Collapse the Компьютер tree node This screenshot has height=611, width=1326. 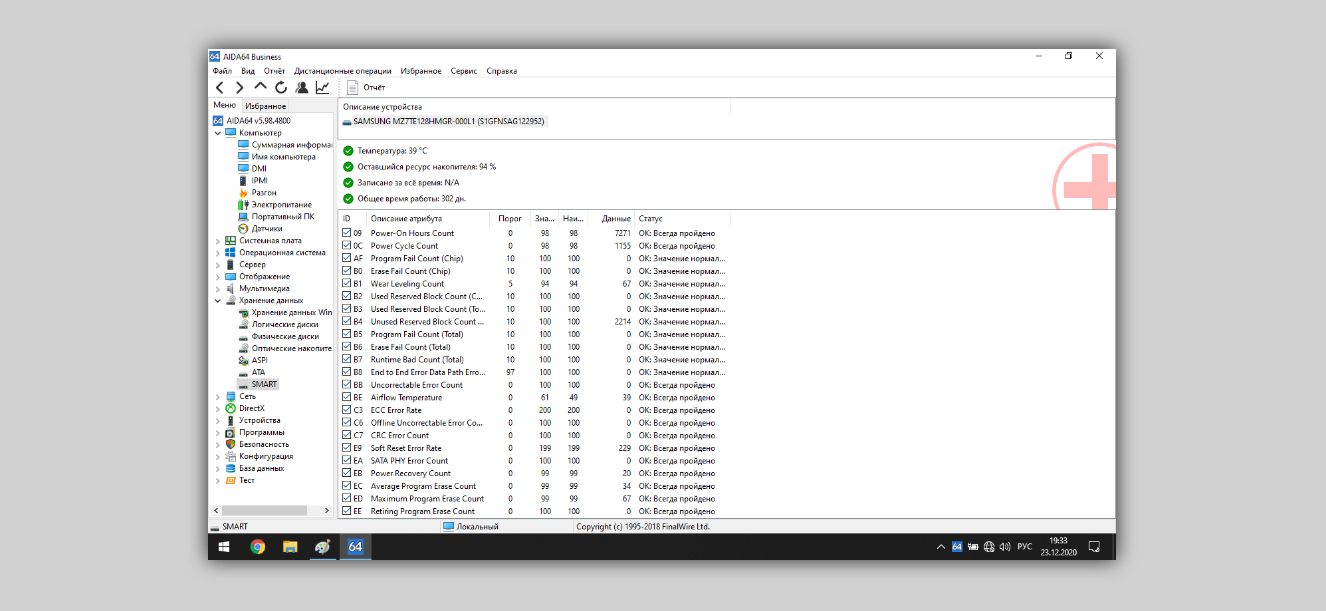(218, 132)
